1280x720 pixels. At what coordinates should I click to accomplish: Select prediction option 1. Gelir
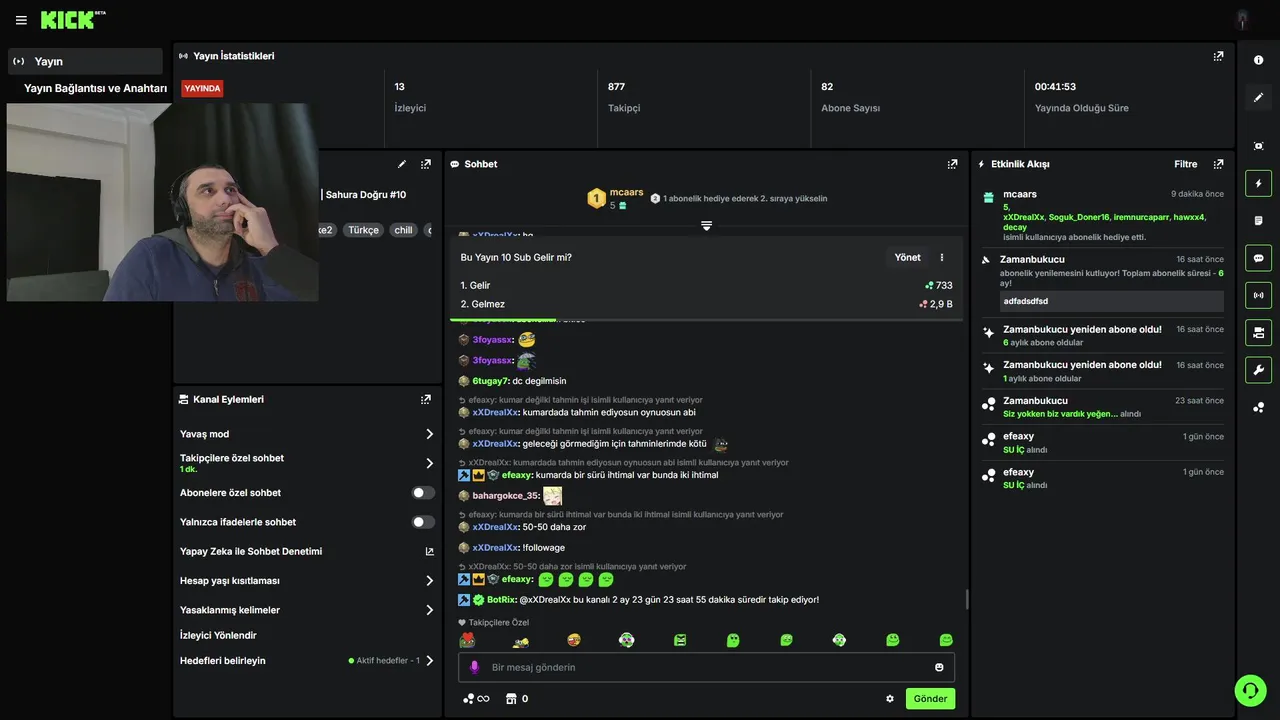(x=706, y=285)
